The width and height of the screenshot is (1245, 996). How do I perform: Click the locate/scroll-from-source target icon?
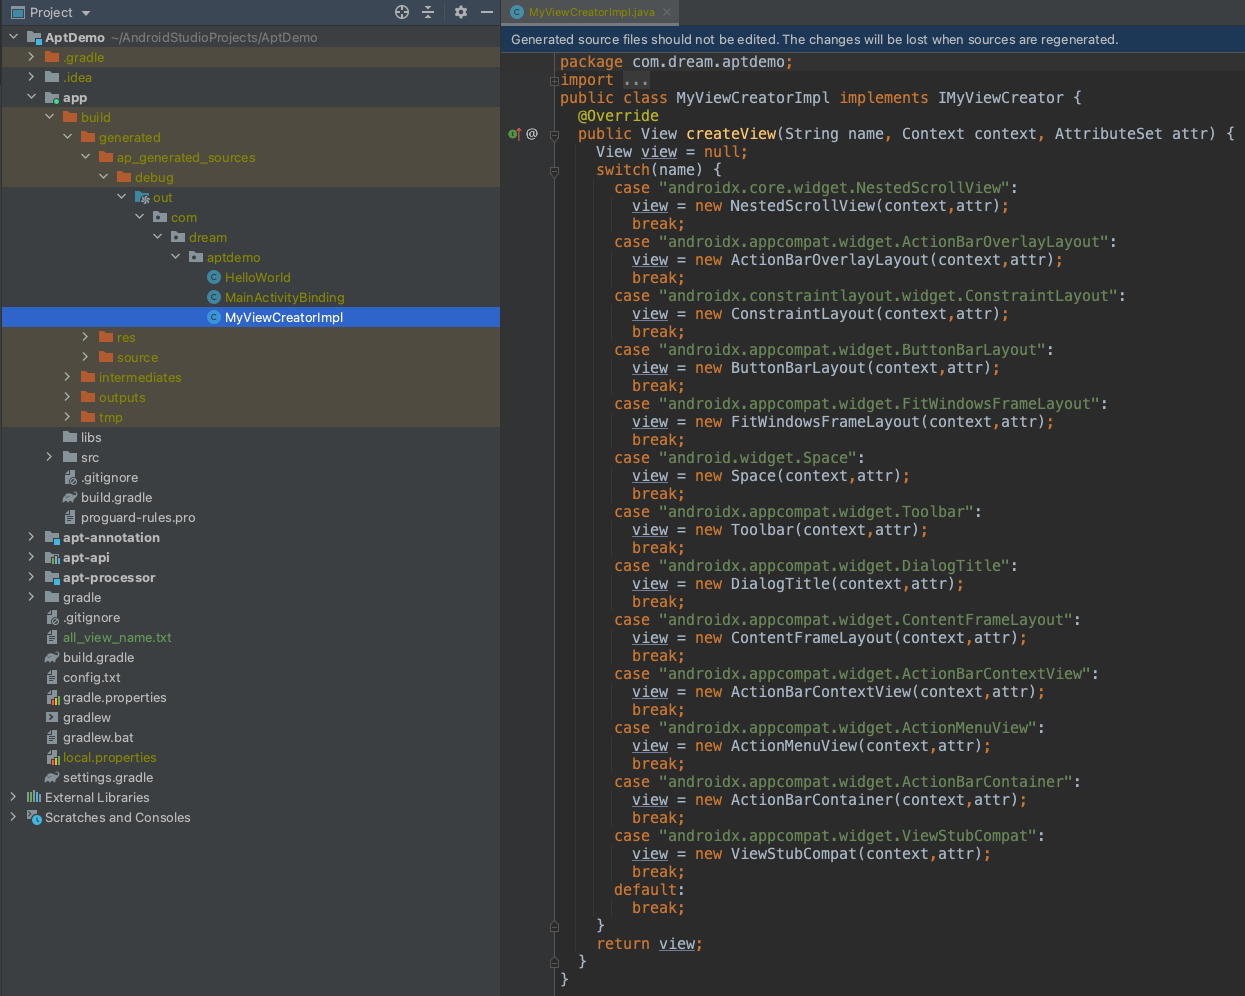click(402, 12)
